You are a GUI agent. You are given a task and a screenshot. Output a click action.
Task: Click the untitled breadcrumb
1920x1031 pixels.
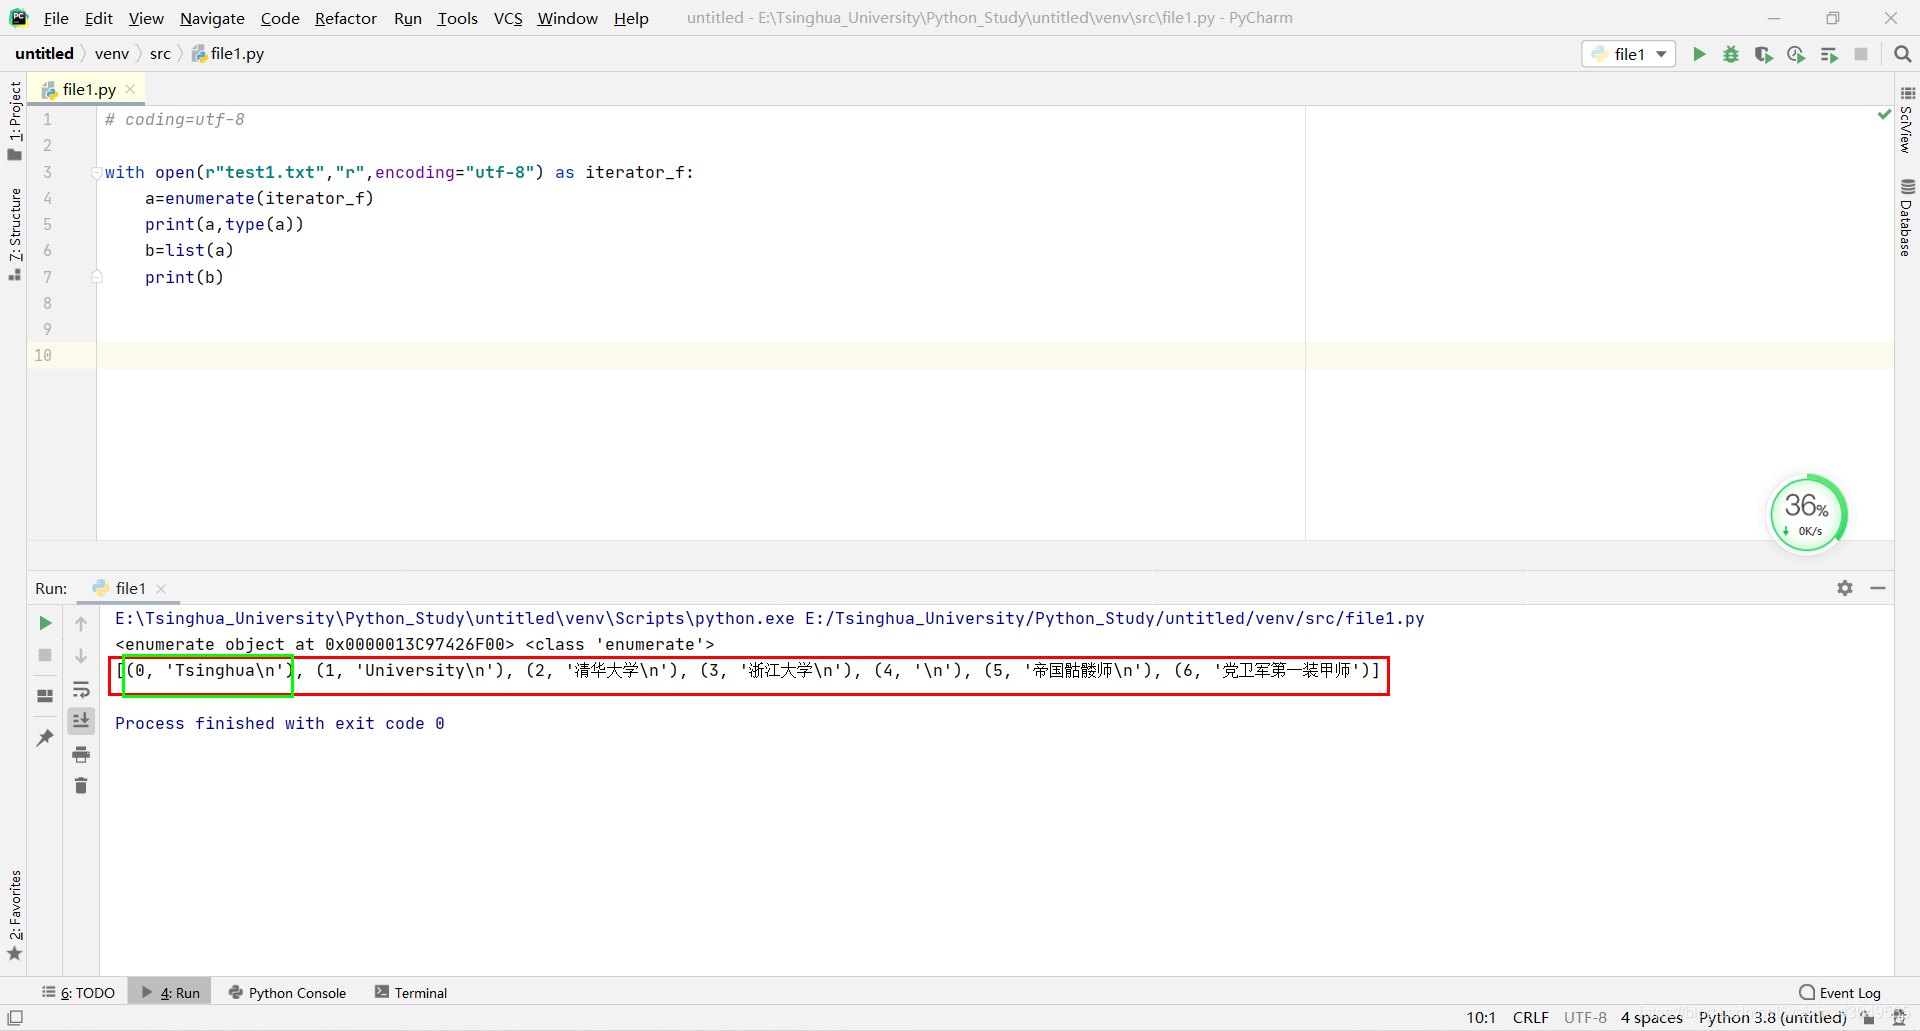coord(44,54)
